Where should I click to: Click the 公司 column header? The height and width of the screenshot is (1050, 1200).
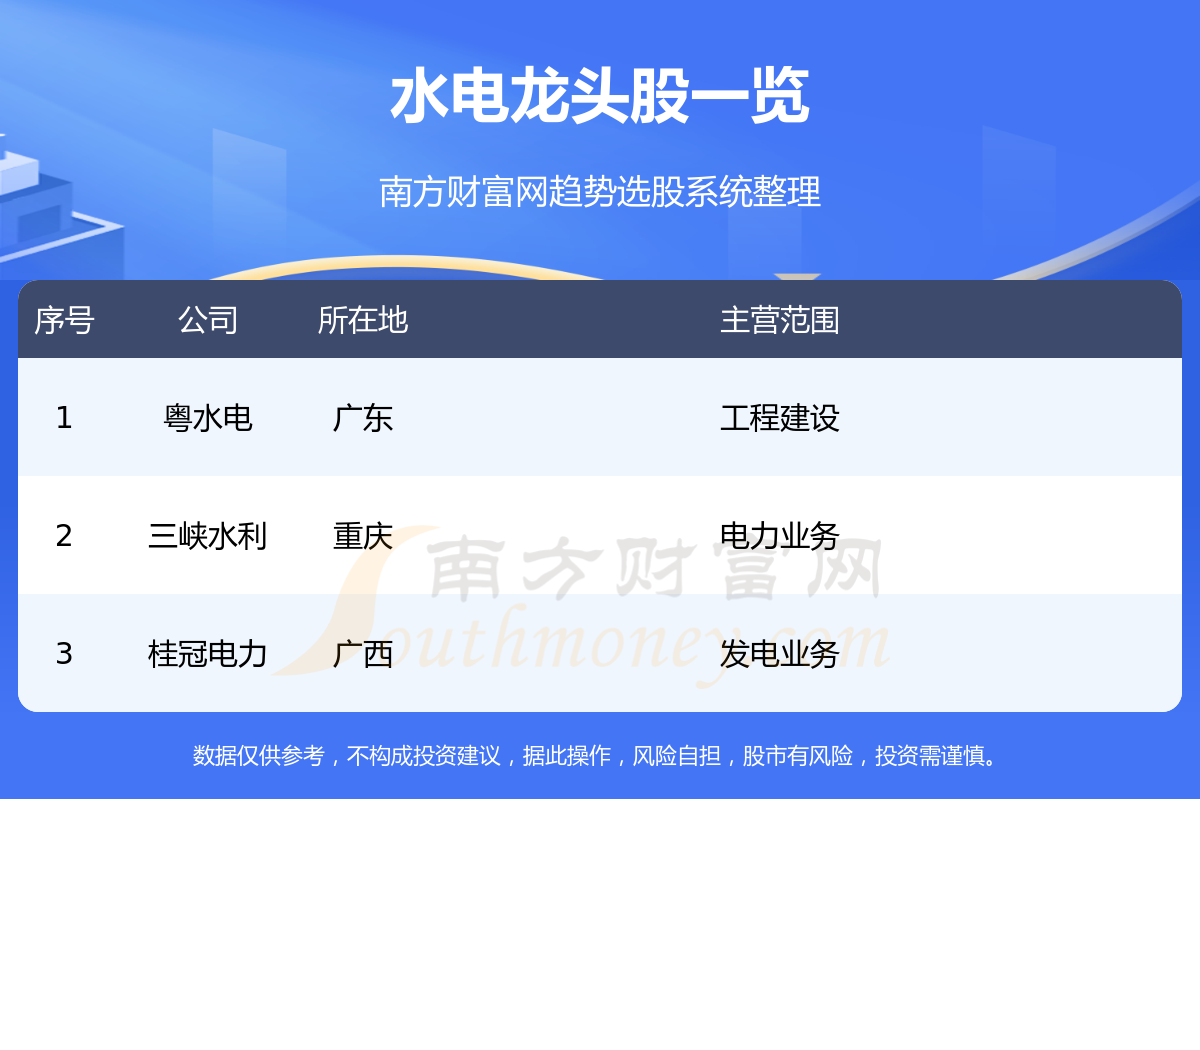pos(208,320)
